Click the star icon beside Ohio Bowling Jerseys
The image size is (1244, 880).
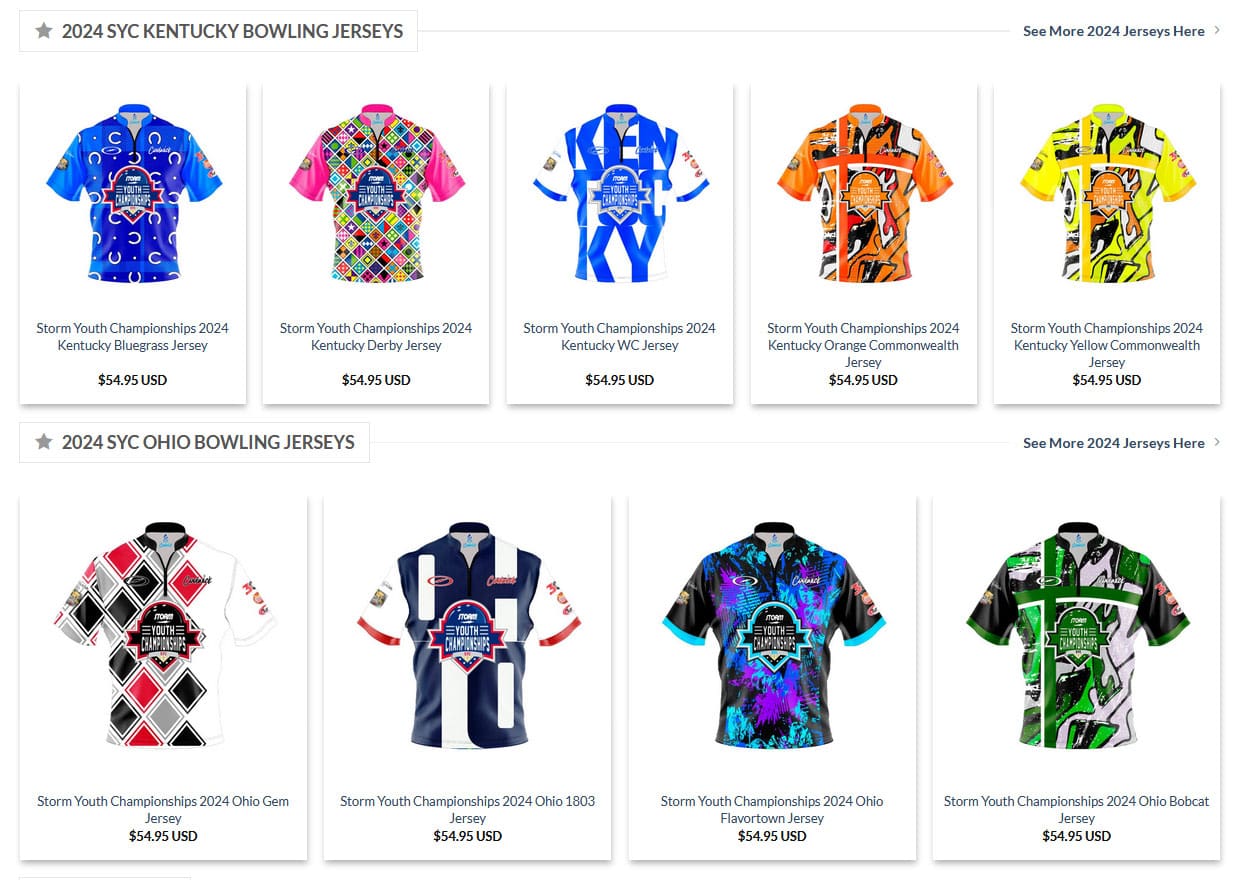click(43, 442)
